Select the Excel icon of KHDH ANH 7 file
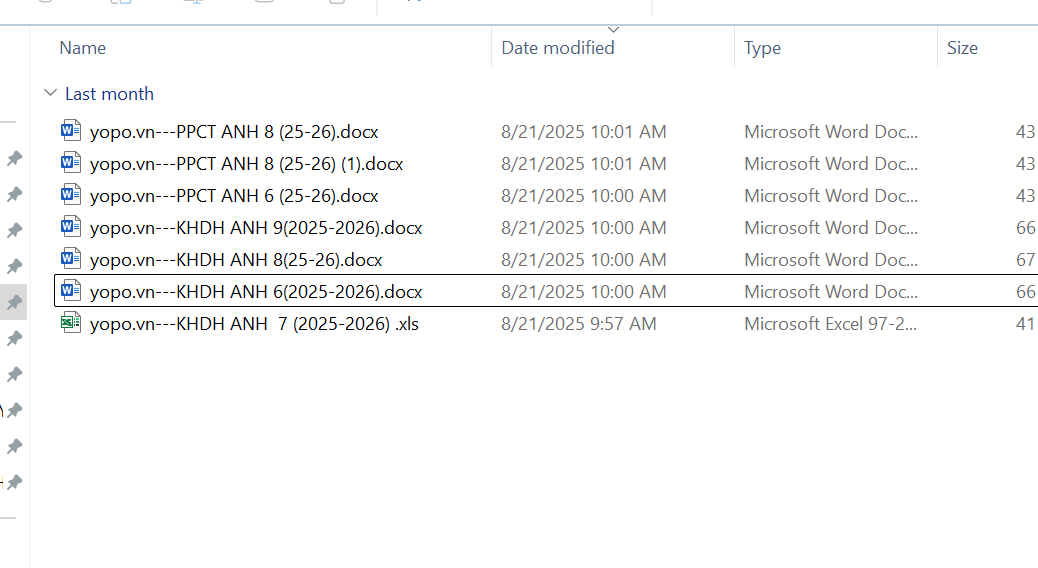The width and height of the screenshot is (1038, 568). (x=71, y=323)
